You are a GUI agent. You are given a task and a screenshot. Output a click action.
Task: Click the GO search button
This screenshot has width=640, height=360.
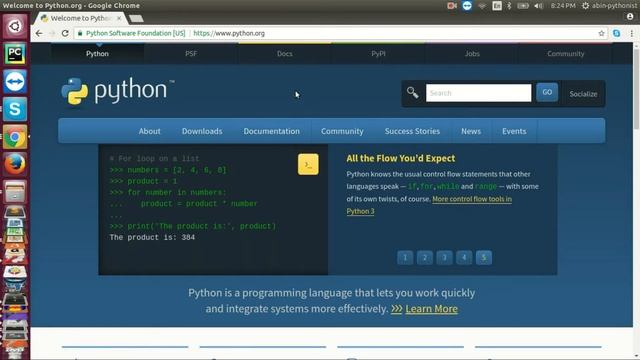tap(547, 92)
